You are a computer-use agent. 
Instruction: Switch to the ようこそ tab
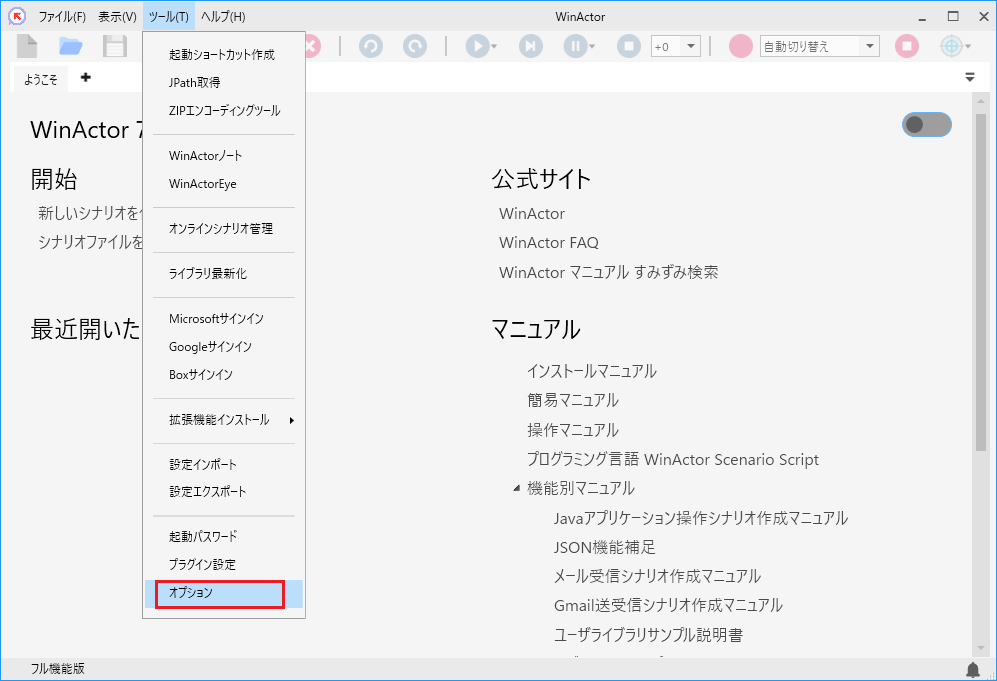(41, 79)
